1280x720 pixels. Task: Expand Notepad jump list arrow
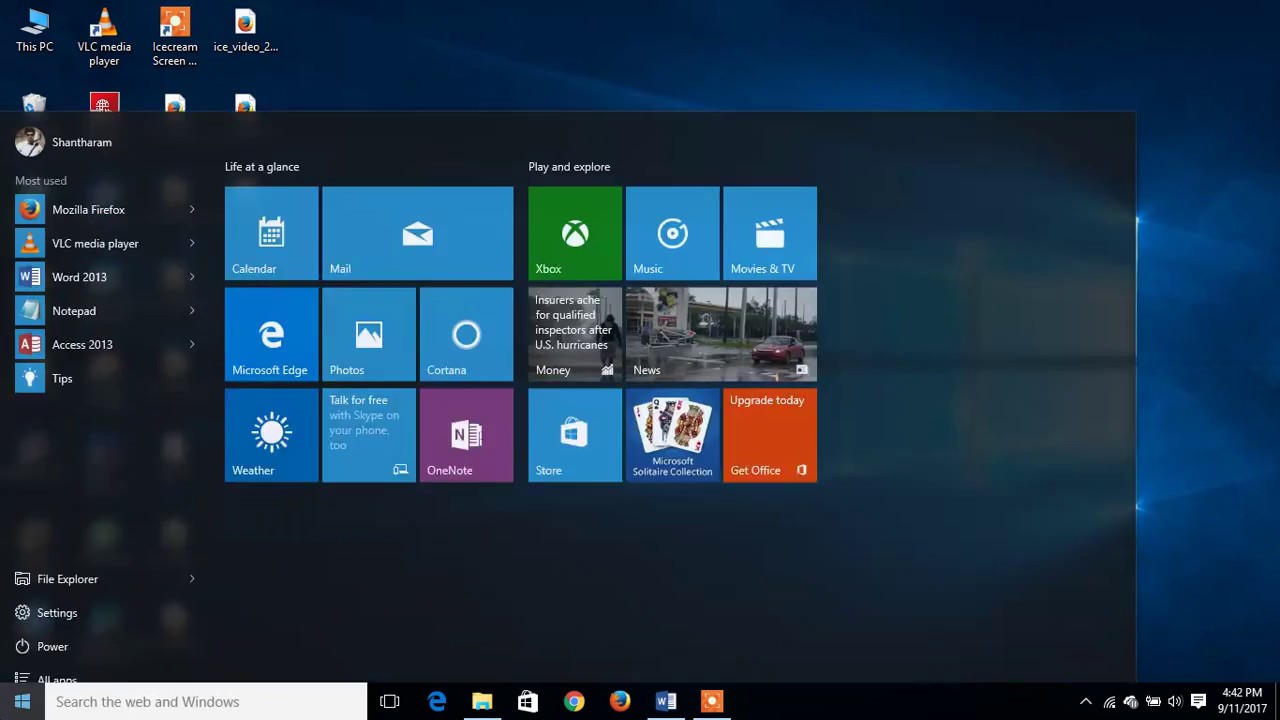click(x=192, y=311)
